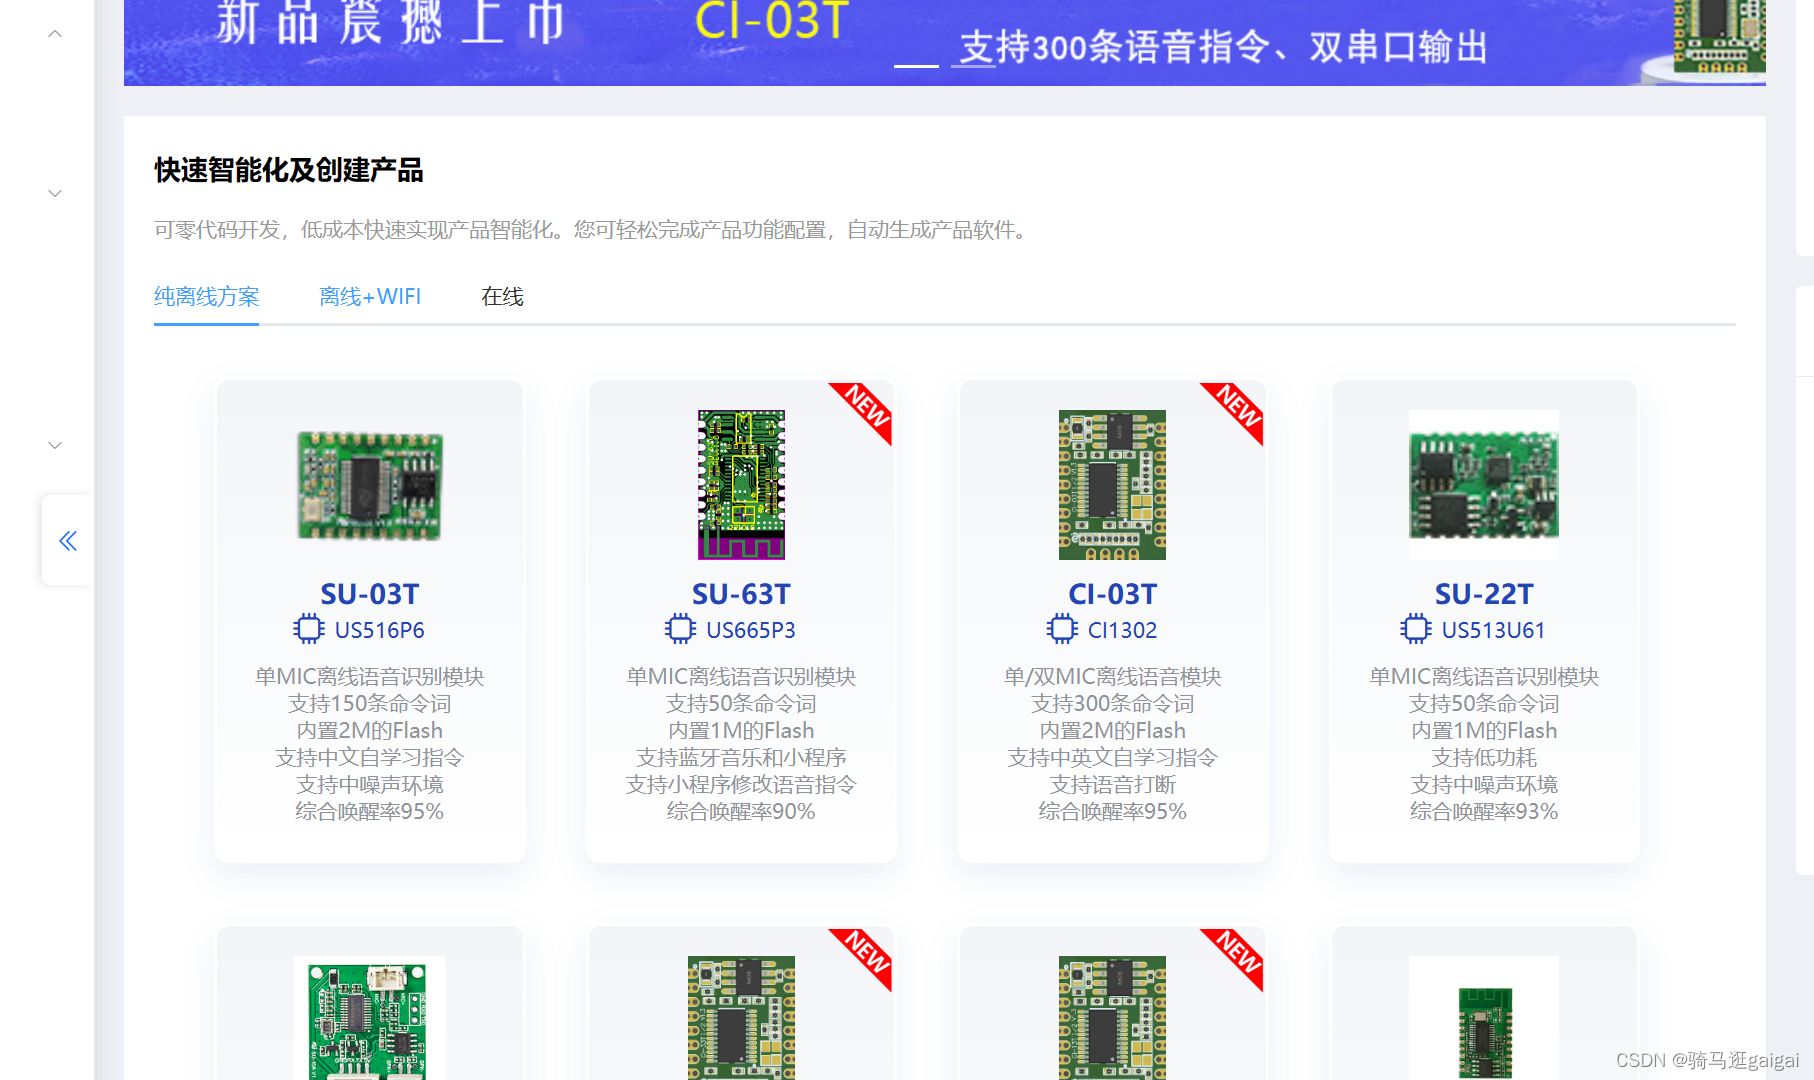
Task: Click the chip icon beside CI1302
Action: coord(1062,629)
